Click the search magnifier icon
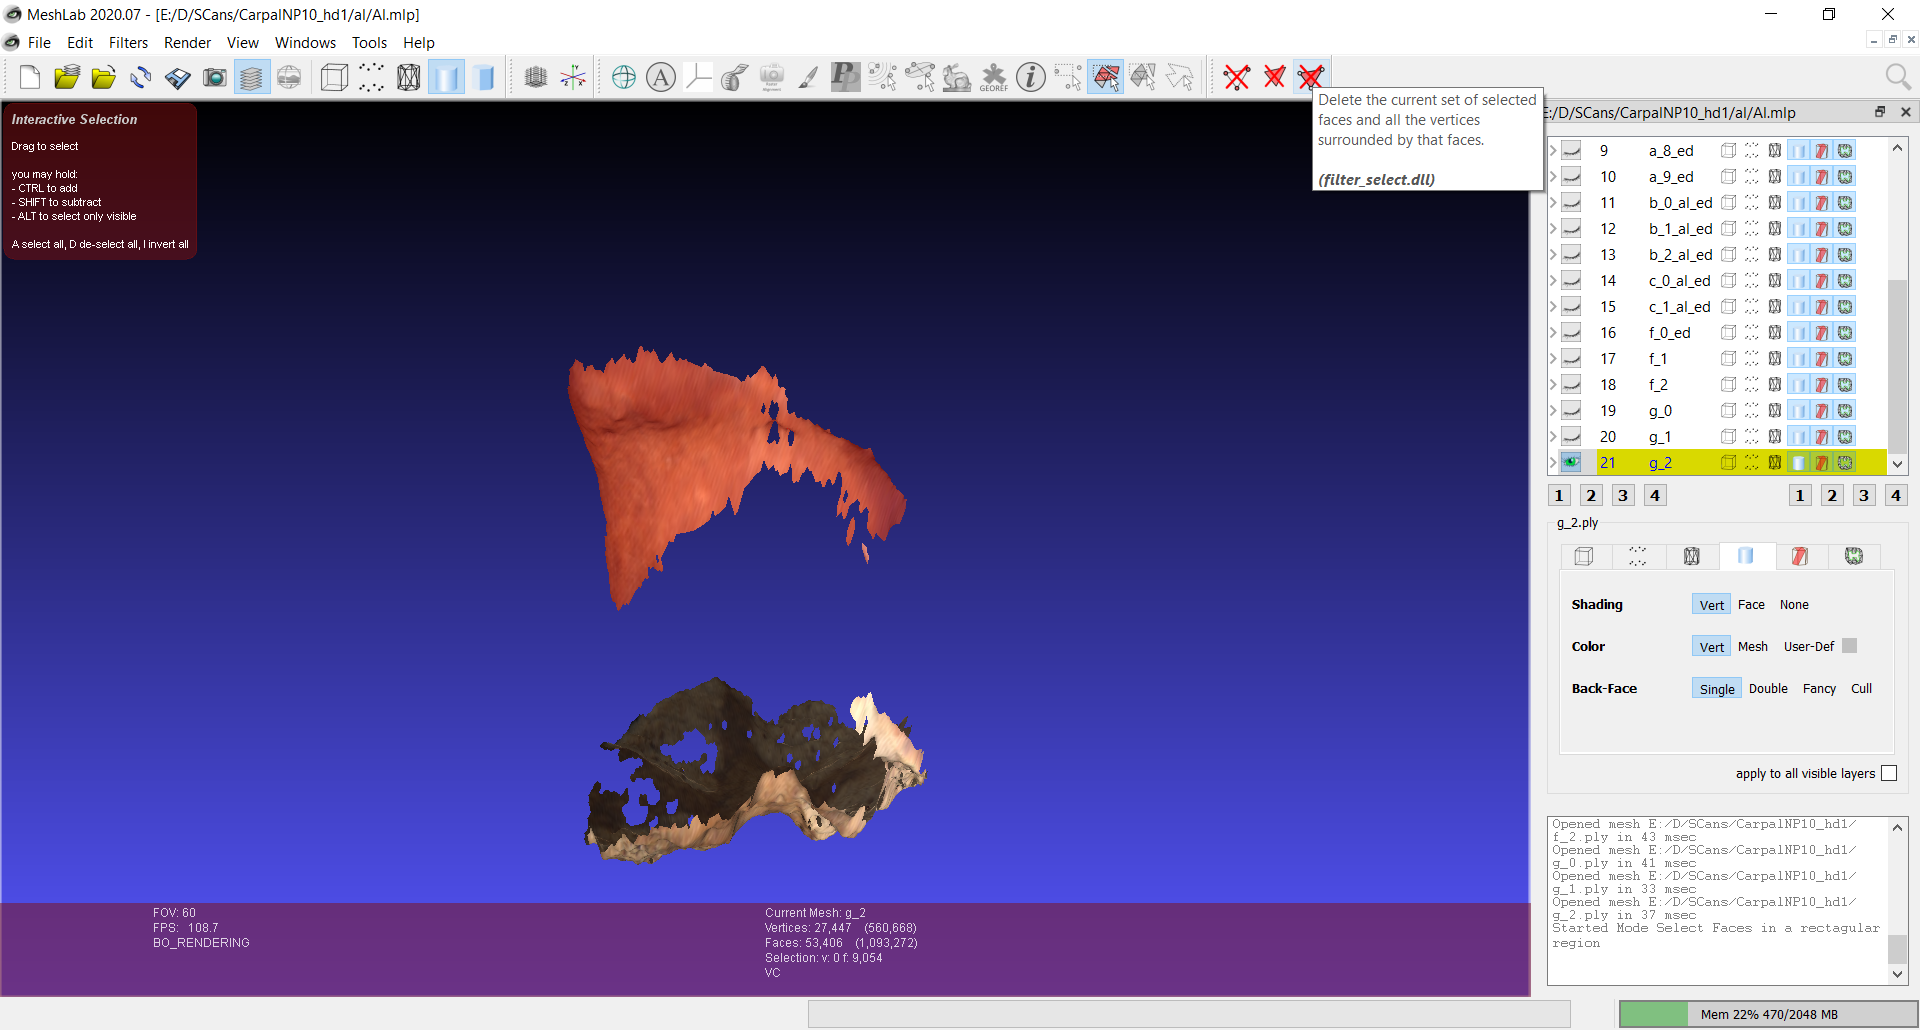 pyautogui.click(x=1897, y=77)
